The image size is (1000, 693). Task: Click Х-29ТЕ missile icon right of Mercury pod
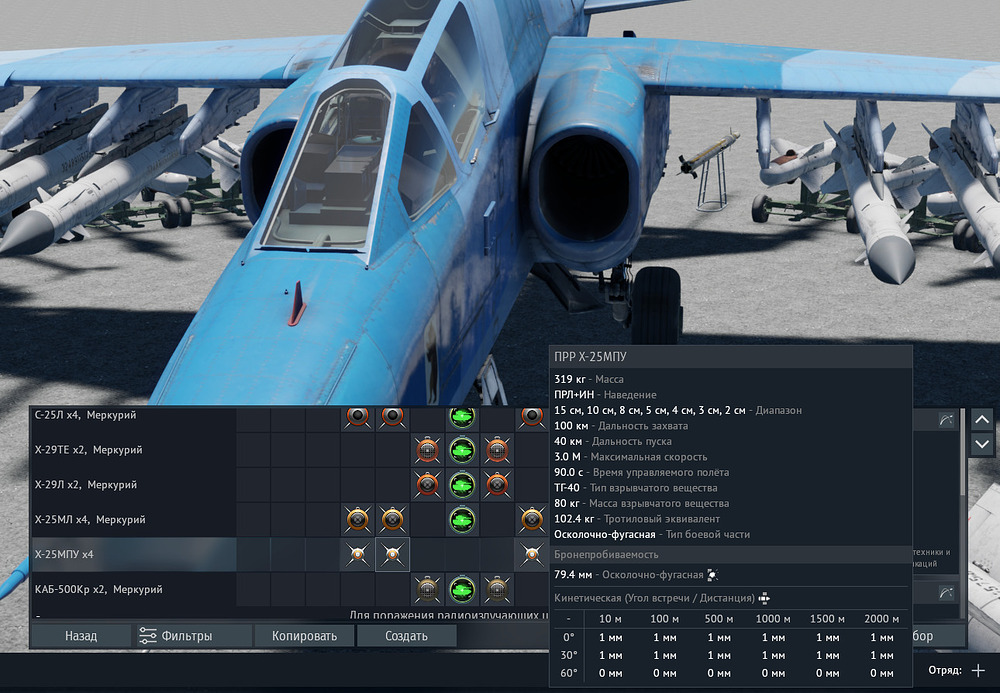click(x=497, y=450)
